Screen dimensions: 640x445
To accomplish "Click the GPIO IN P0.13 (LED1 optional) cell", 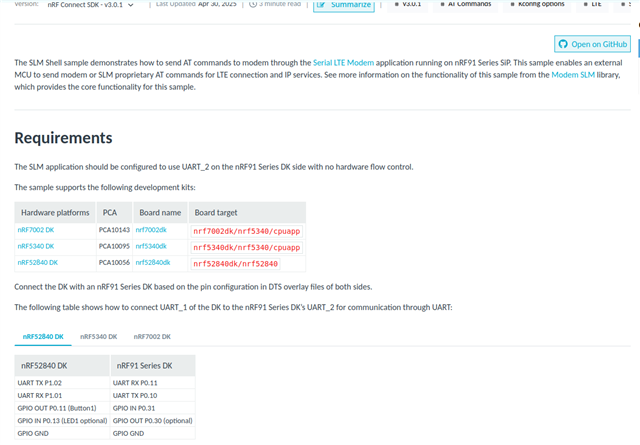I will pyautogui.click(x=62, y=421).
